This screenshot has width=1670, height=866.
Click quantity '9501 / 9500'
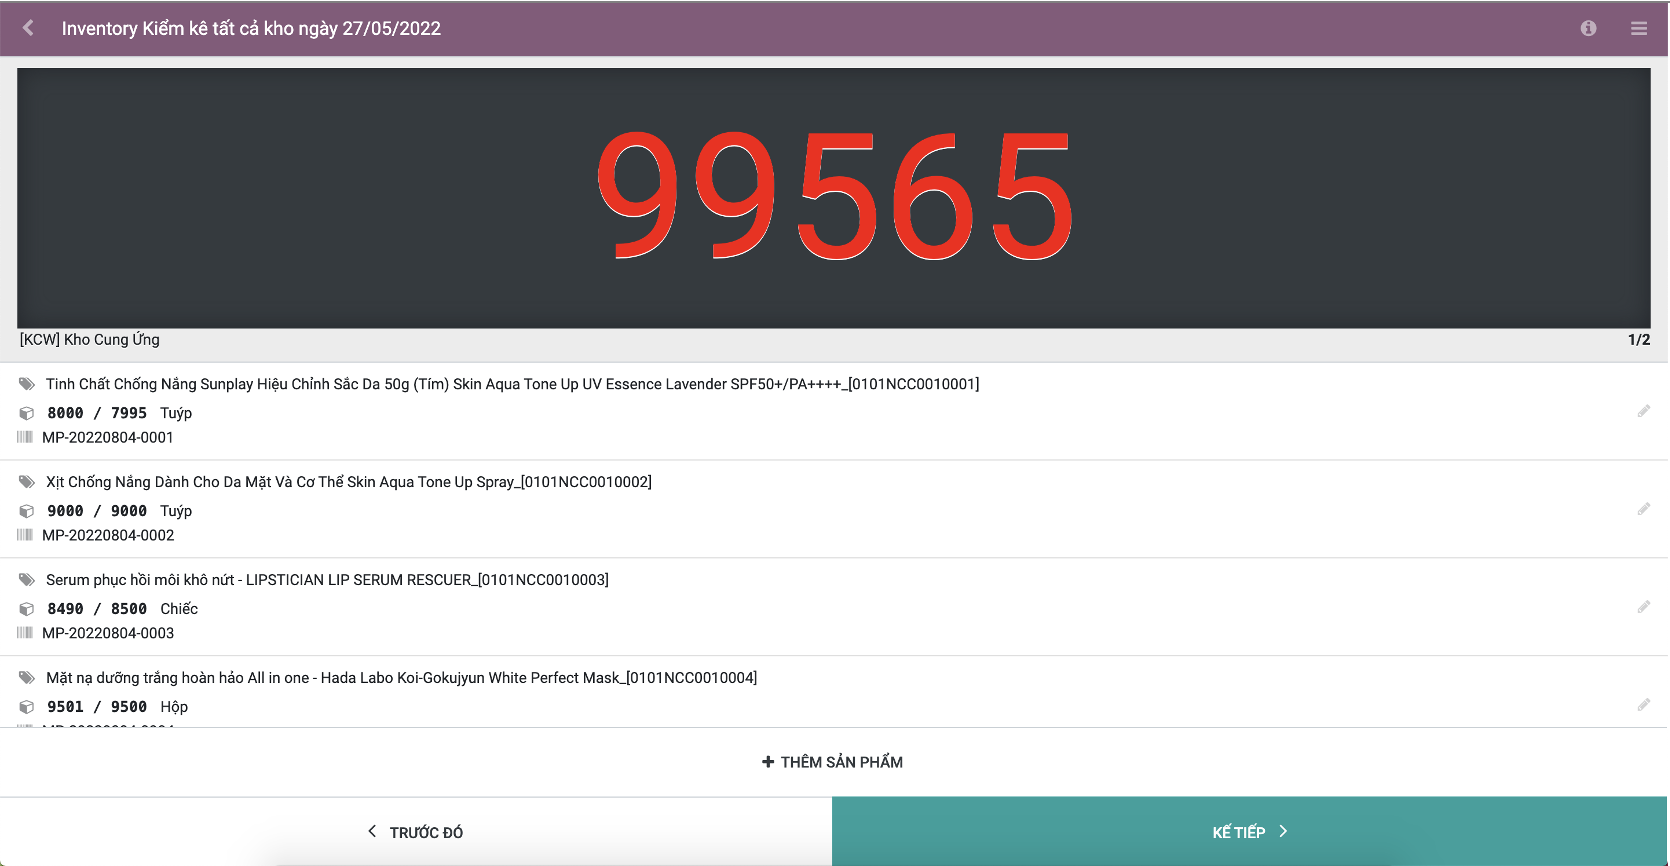(97, 707)
